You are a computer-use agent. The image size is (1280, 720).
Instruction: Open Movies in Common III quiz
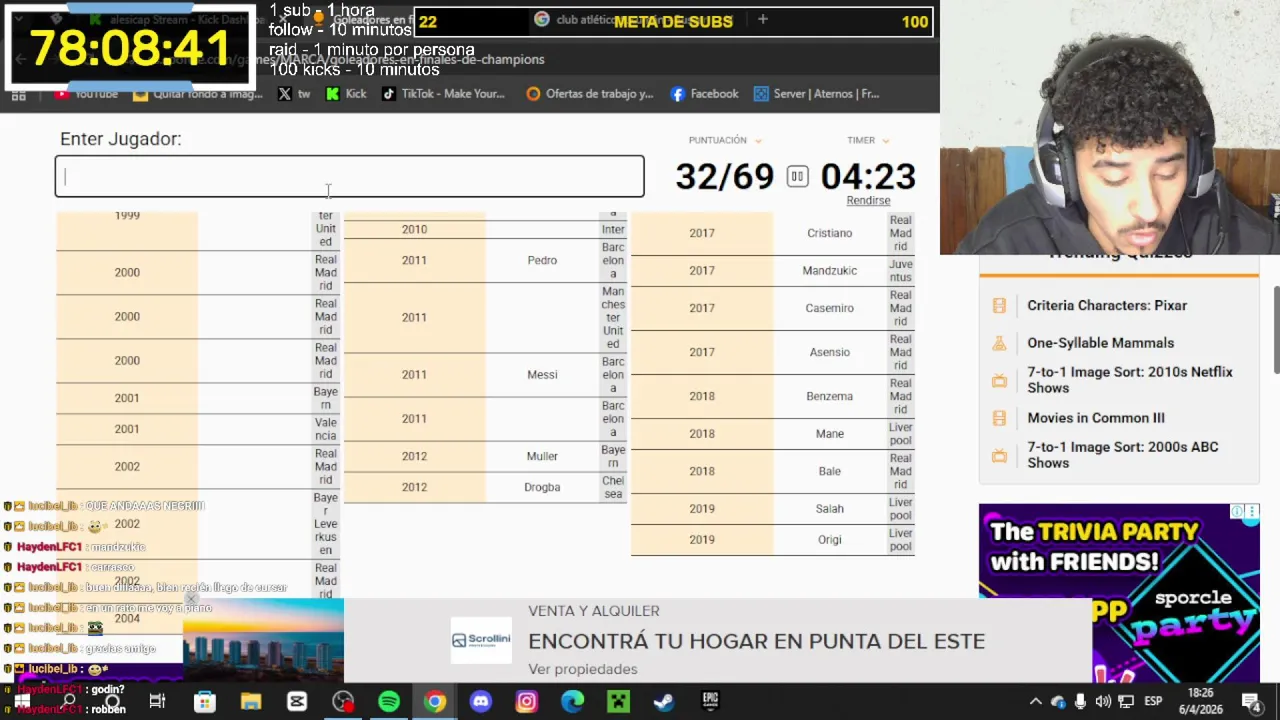click(x=1096, y=418)
